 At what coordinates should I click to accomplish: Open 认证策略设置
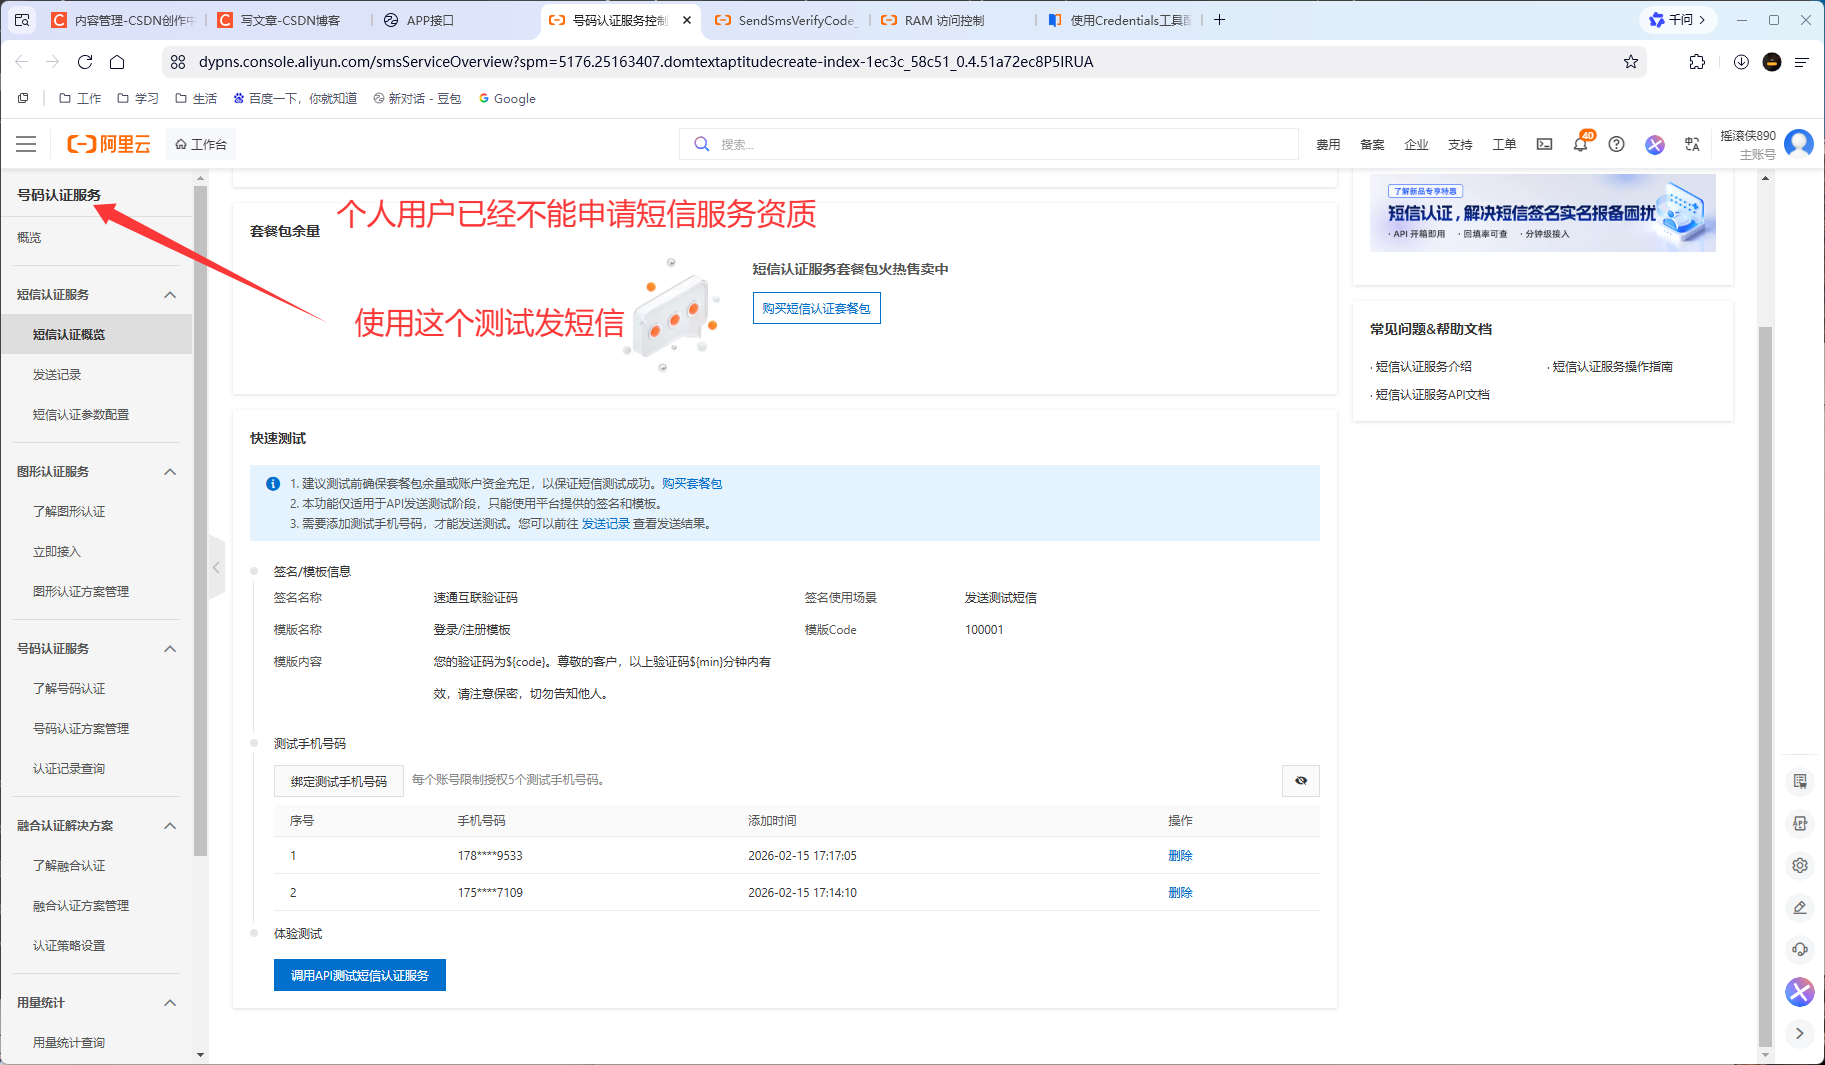[69, 946]
